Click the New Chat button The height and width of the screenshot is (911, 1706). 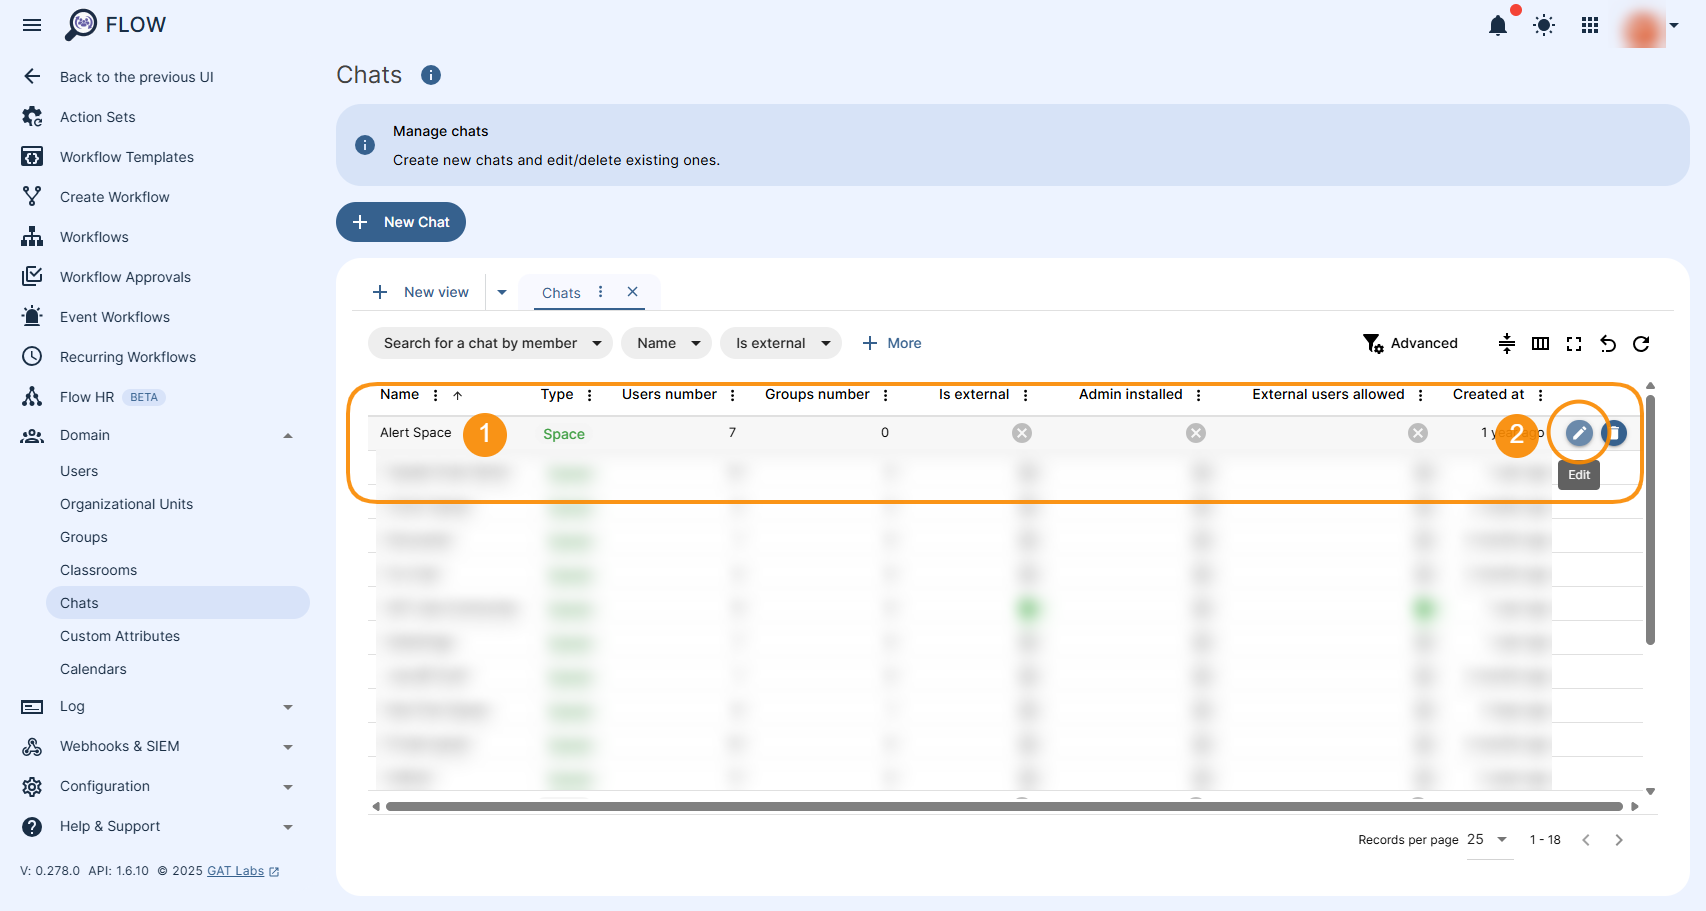pos(401,222)
